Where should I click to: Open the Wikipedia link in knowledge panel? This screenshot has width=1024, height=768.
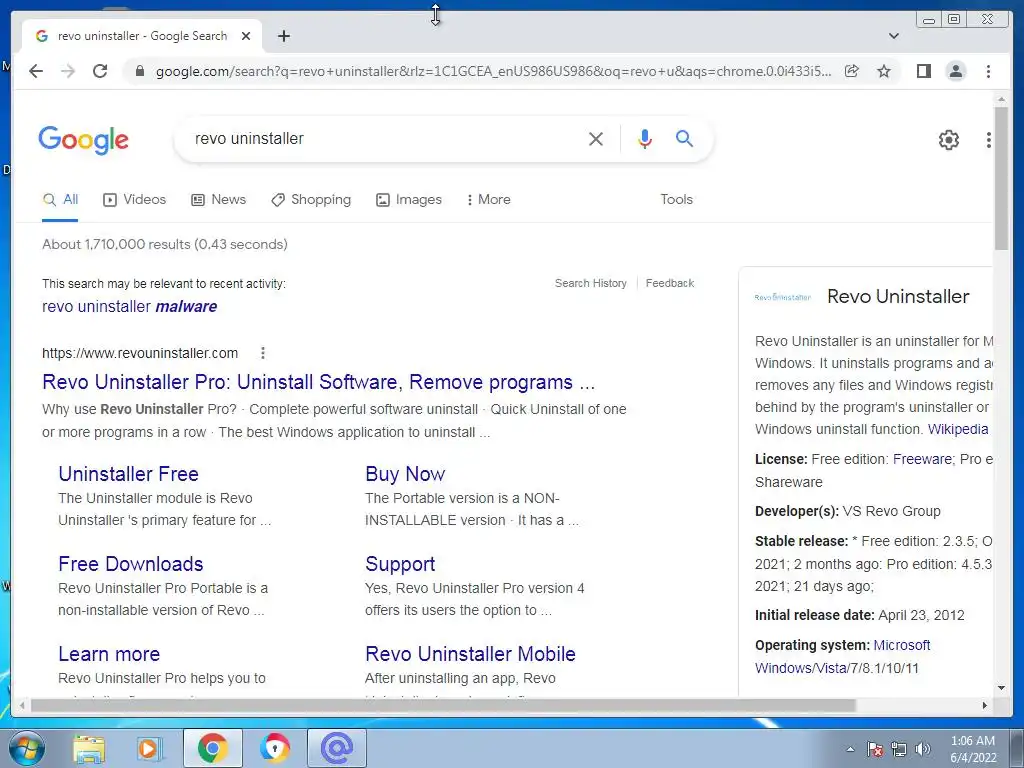pyautogui.click(x=958, y=429)
